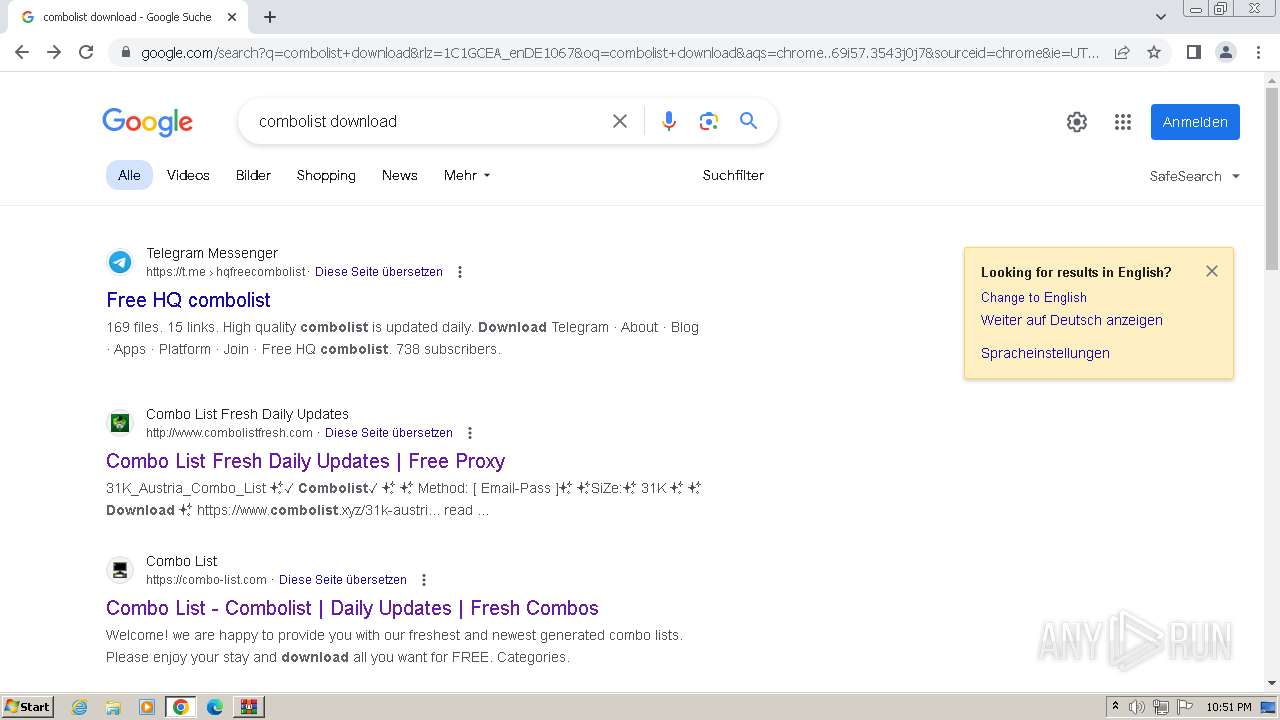Open volume control in tray
Viewport: 1280px width, 720px height.
pos(1137,707)
